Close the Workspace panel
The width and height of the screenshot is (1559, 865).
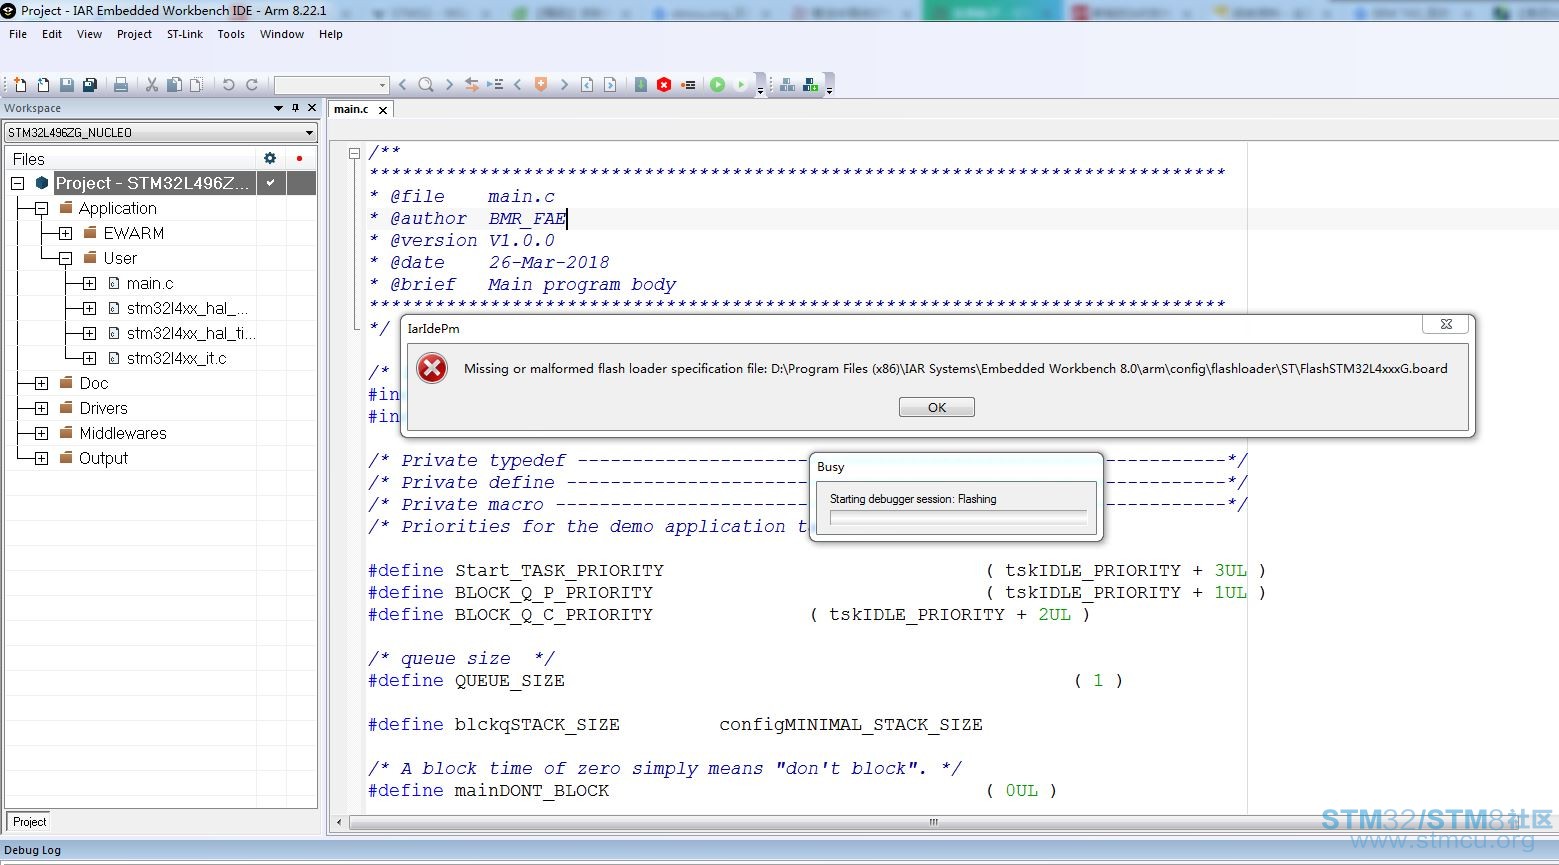312,108
